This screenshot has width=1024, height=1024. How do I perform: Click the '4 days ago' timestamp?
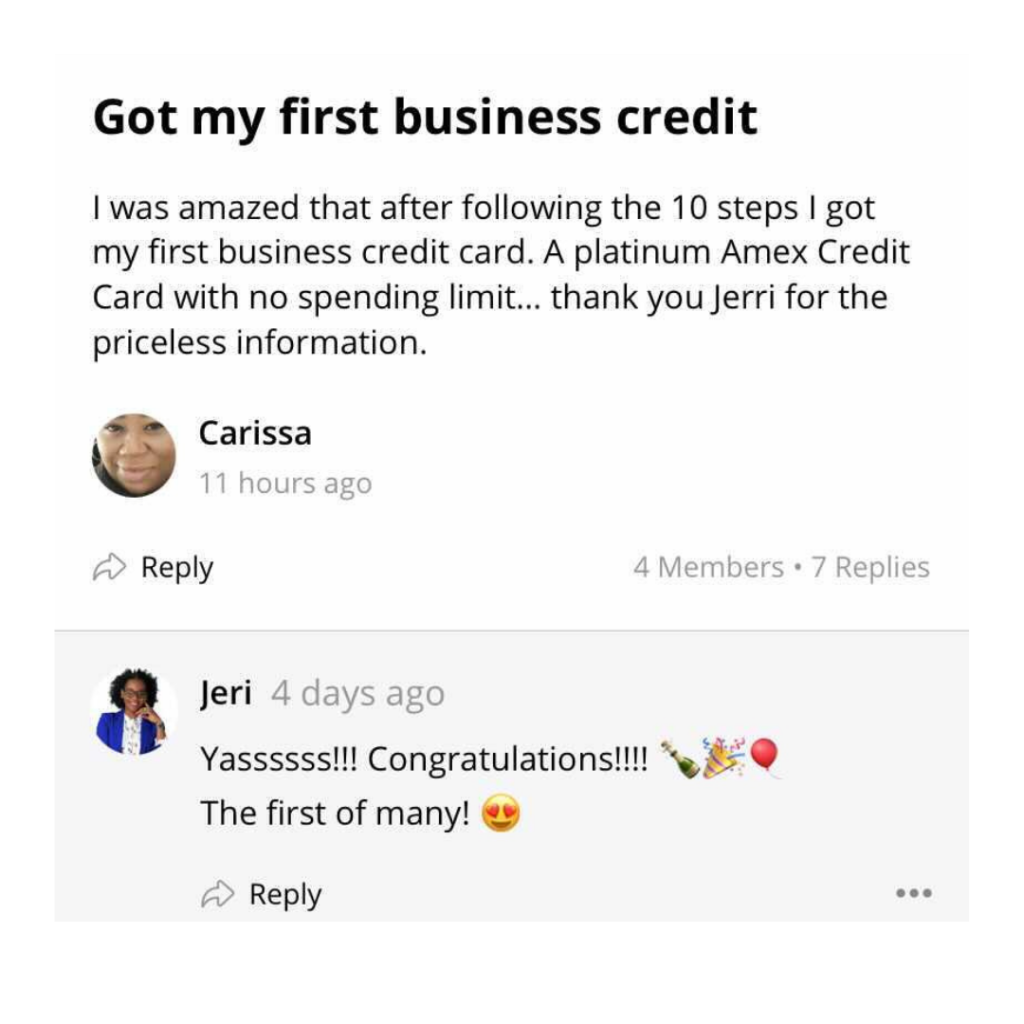pos(358,694)
